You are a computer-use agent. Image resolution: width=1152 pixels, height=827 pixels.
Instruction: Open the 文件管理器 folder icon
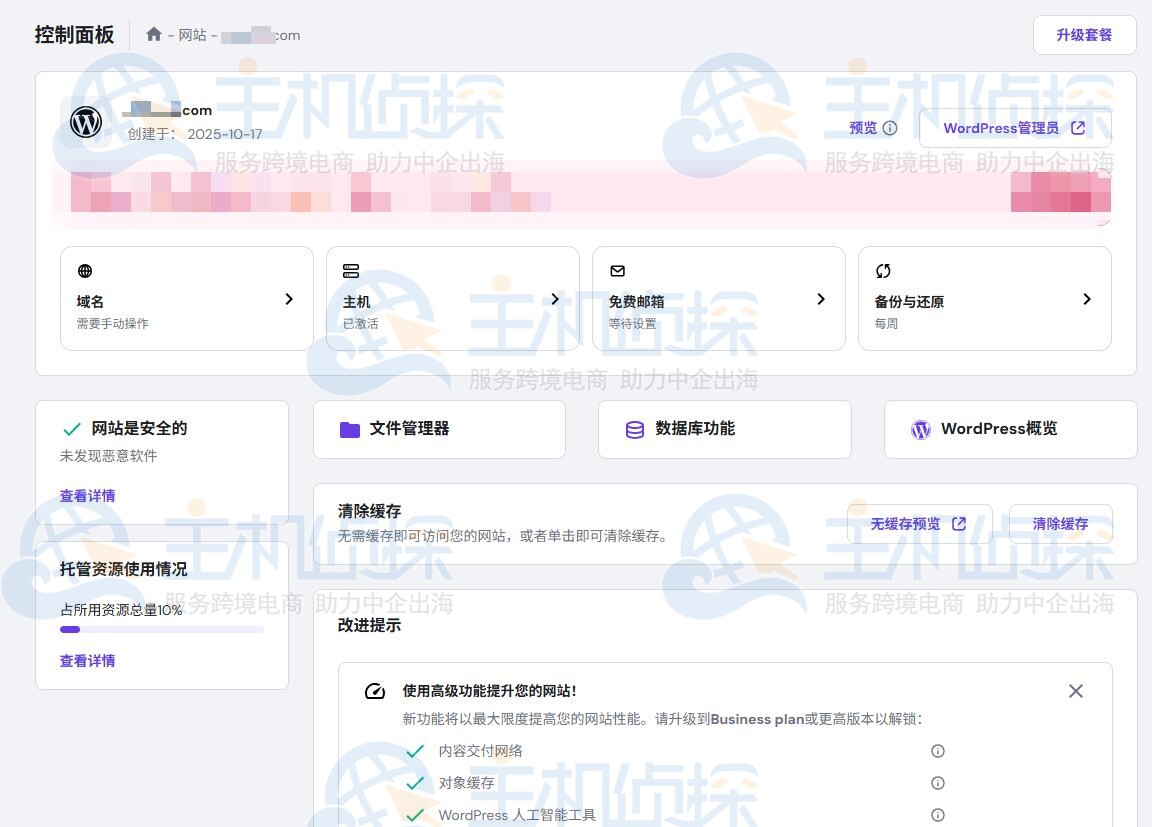[x=348, y=428]
